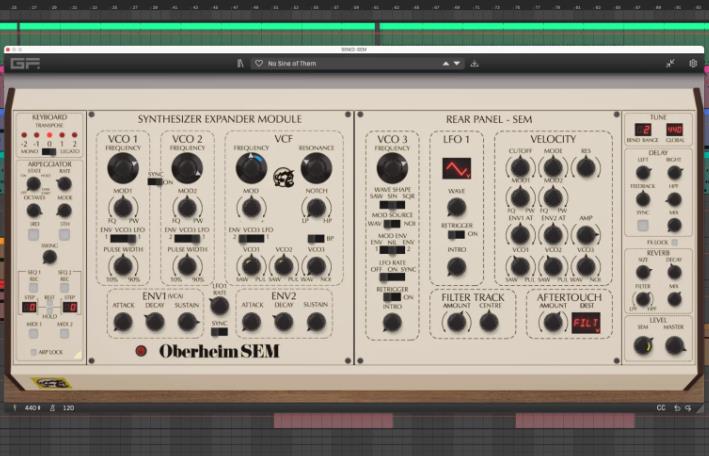709x456 pixels.
Task: Flip the VCF ENV/VCO3/LFO mod source switch
Action: tap(251, 238)
